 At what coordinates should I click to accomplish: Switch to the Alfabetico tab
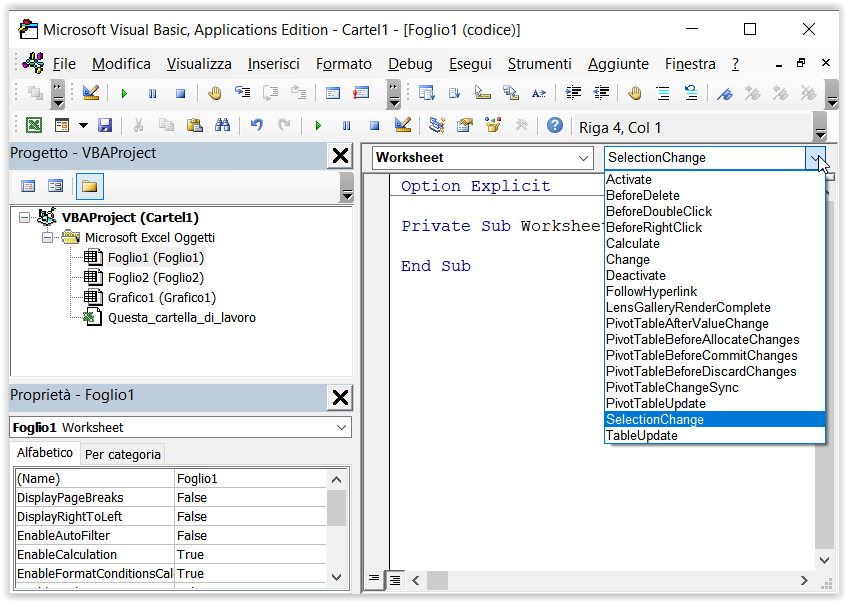[x=45, y=453]
